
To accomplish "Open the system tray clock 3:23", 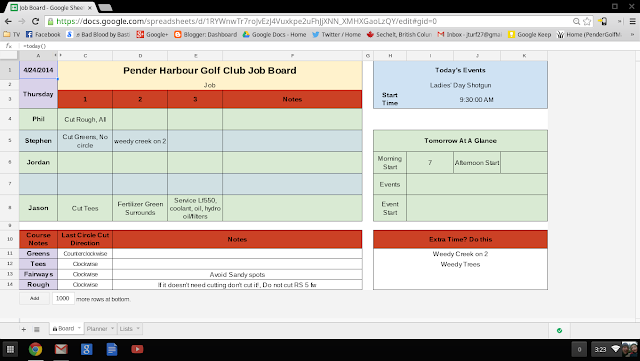I will click(x=600, y=350).
